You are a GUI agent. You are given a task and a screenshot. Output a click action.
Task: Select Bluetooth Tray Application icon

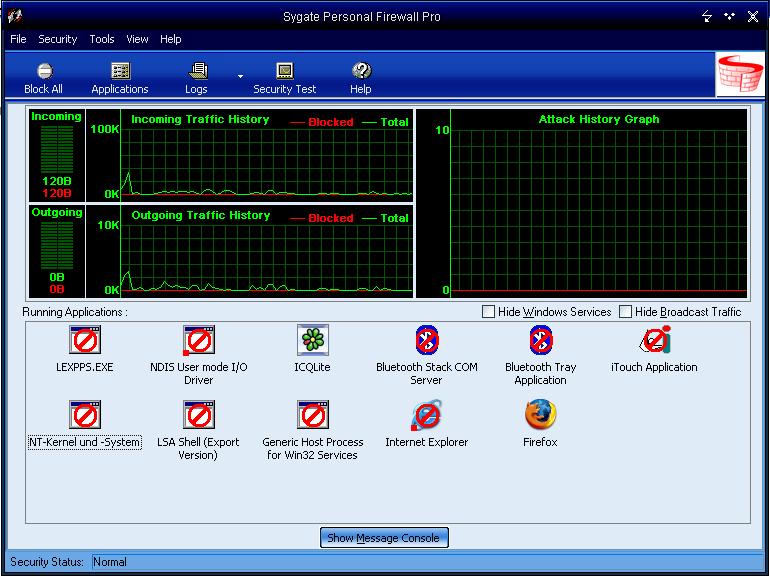tap(541, 339)
